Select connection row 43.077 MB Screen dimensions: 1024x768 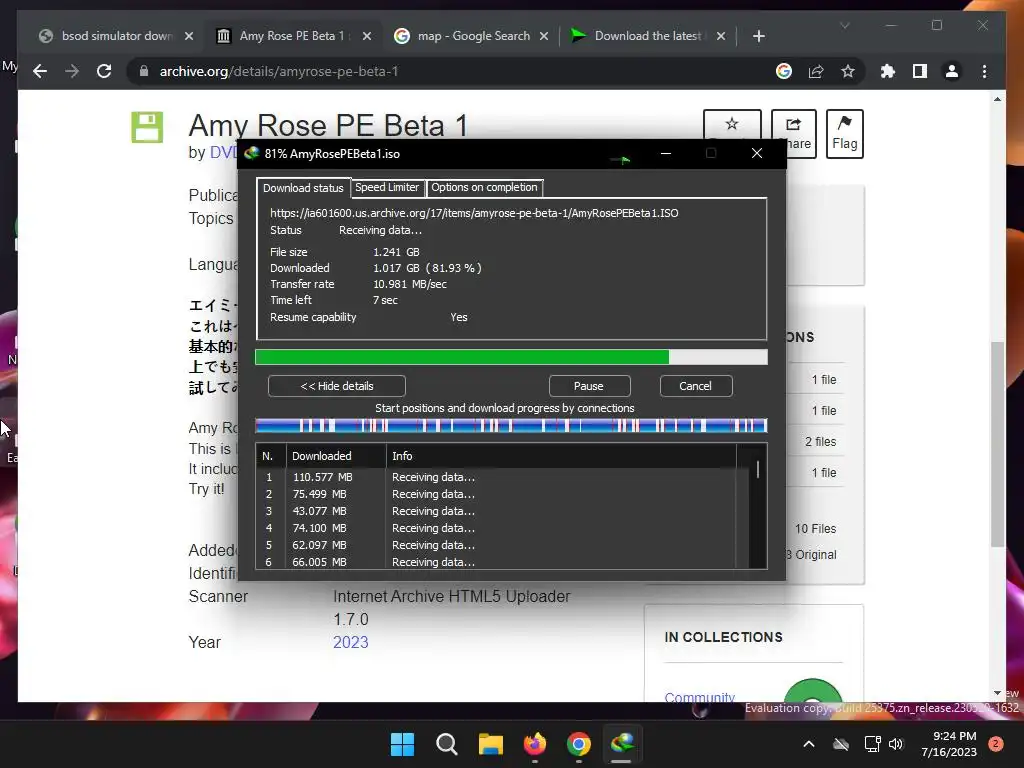[x=496, y=511]
